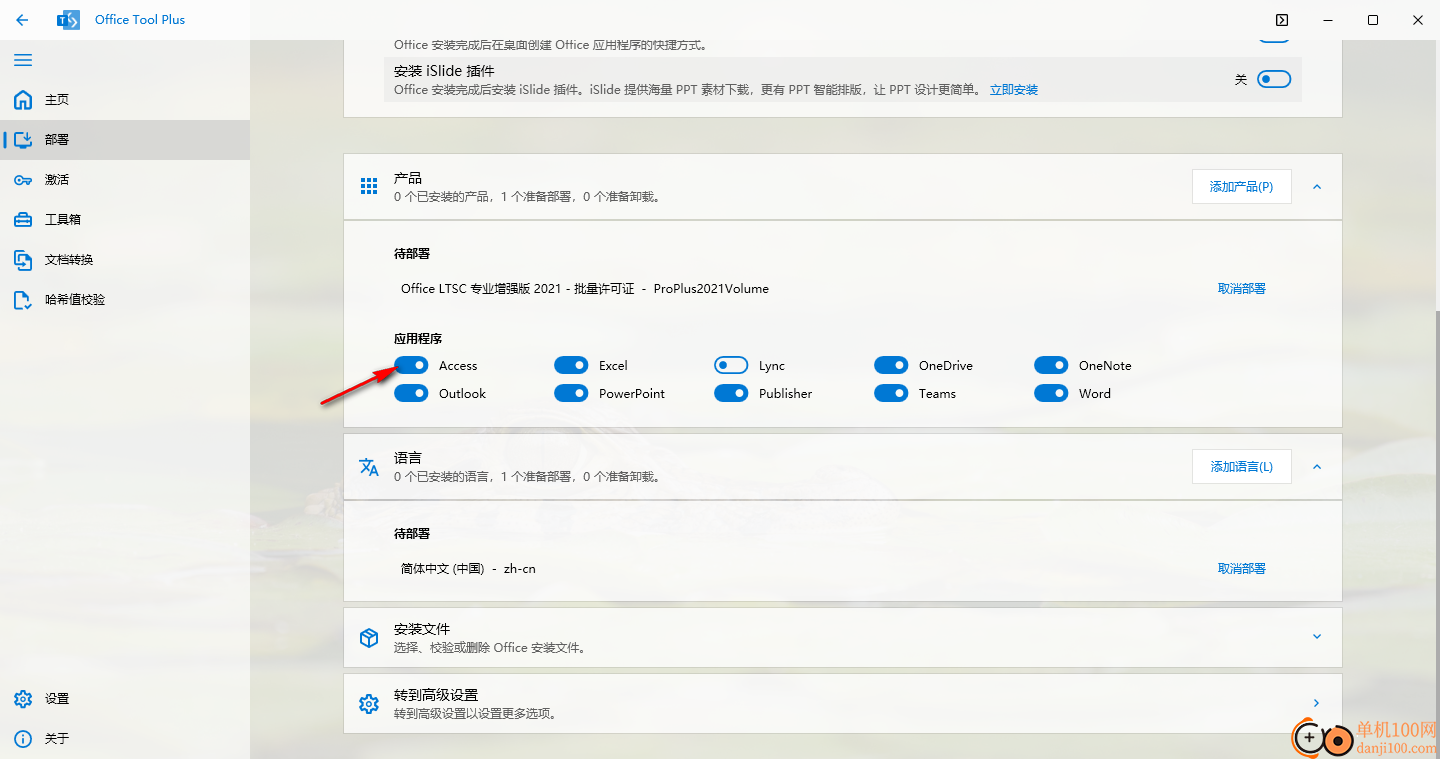The width and height of the screenshot is (1440, 759).
Task: Open the command box icon in title bar
Action: 1282,20
